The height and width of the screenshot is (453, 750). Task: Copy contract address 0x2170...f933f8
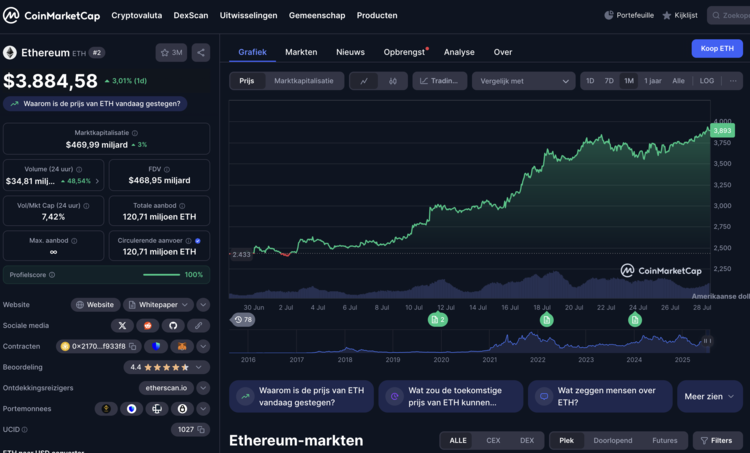[133, 346]
